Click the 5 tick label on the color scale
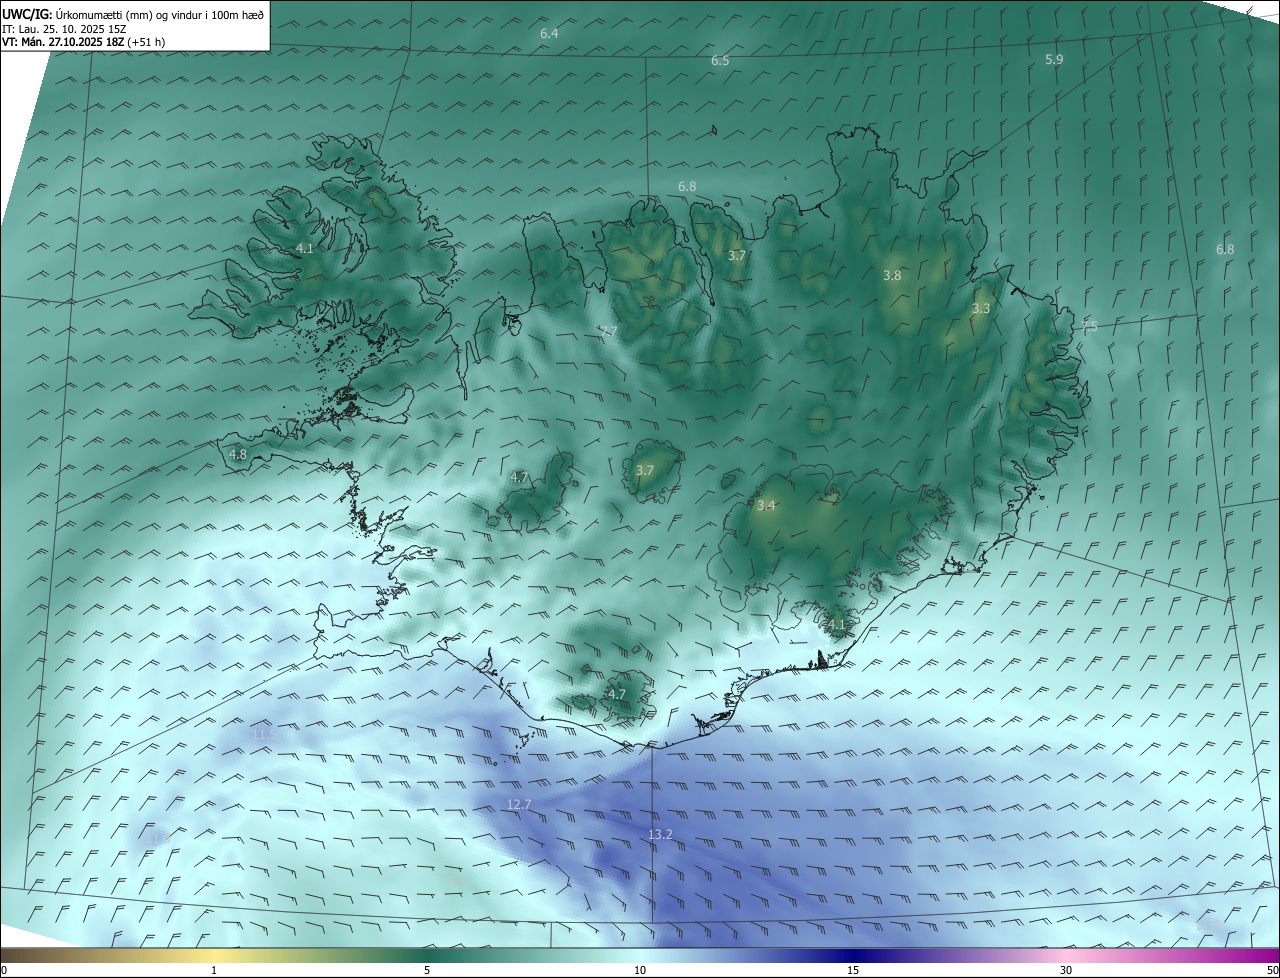The height and width of the screenshot is (978, 1280). pos(427,970)
